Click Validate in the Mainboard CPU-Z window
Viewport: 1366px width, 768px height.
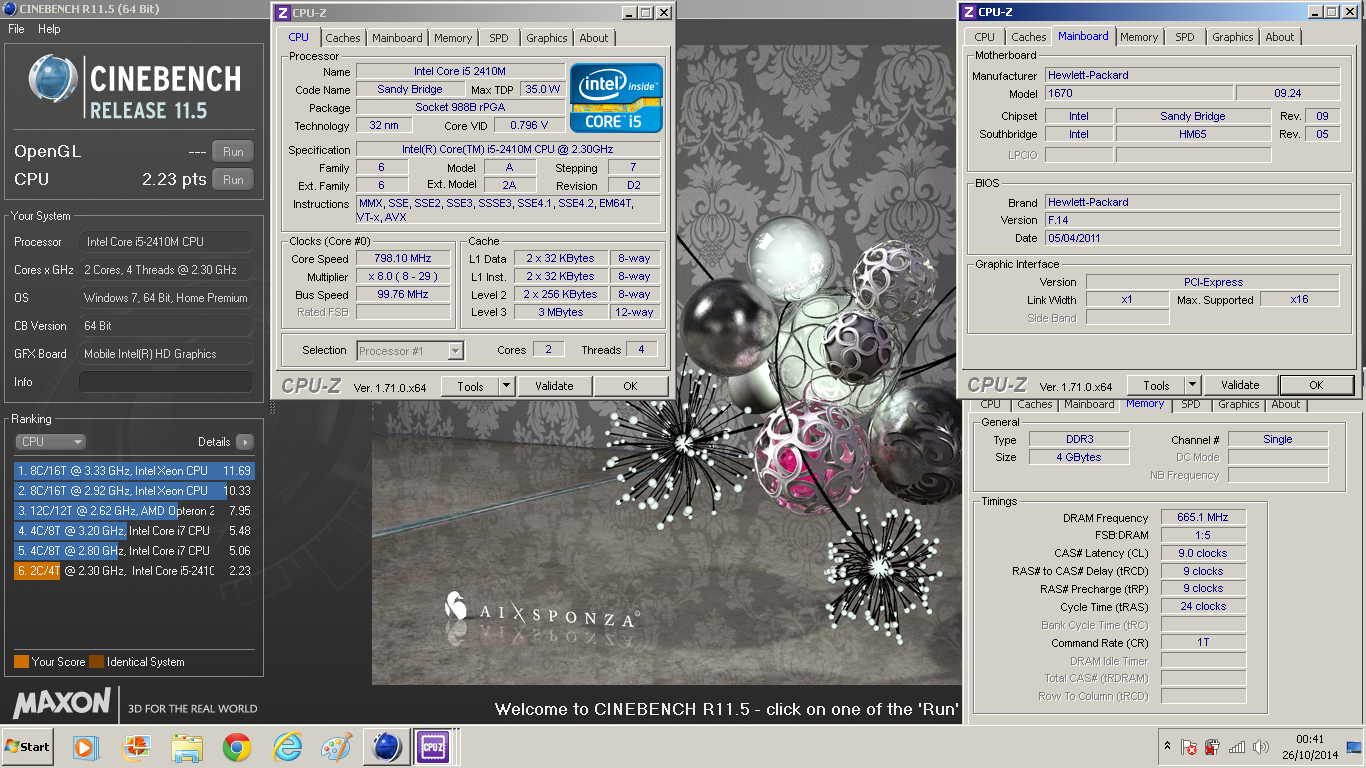(1240, 385)
